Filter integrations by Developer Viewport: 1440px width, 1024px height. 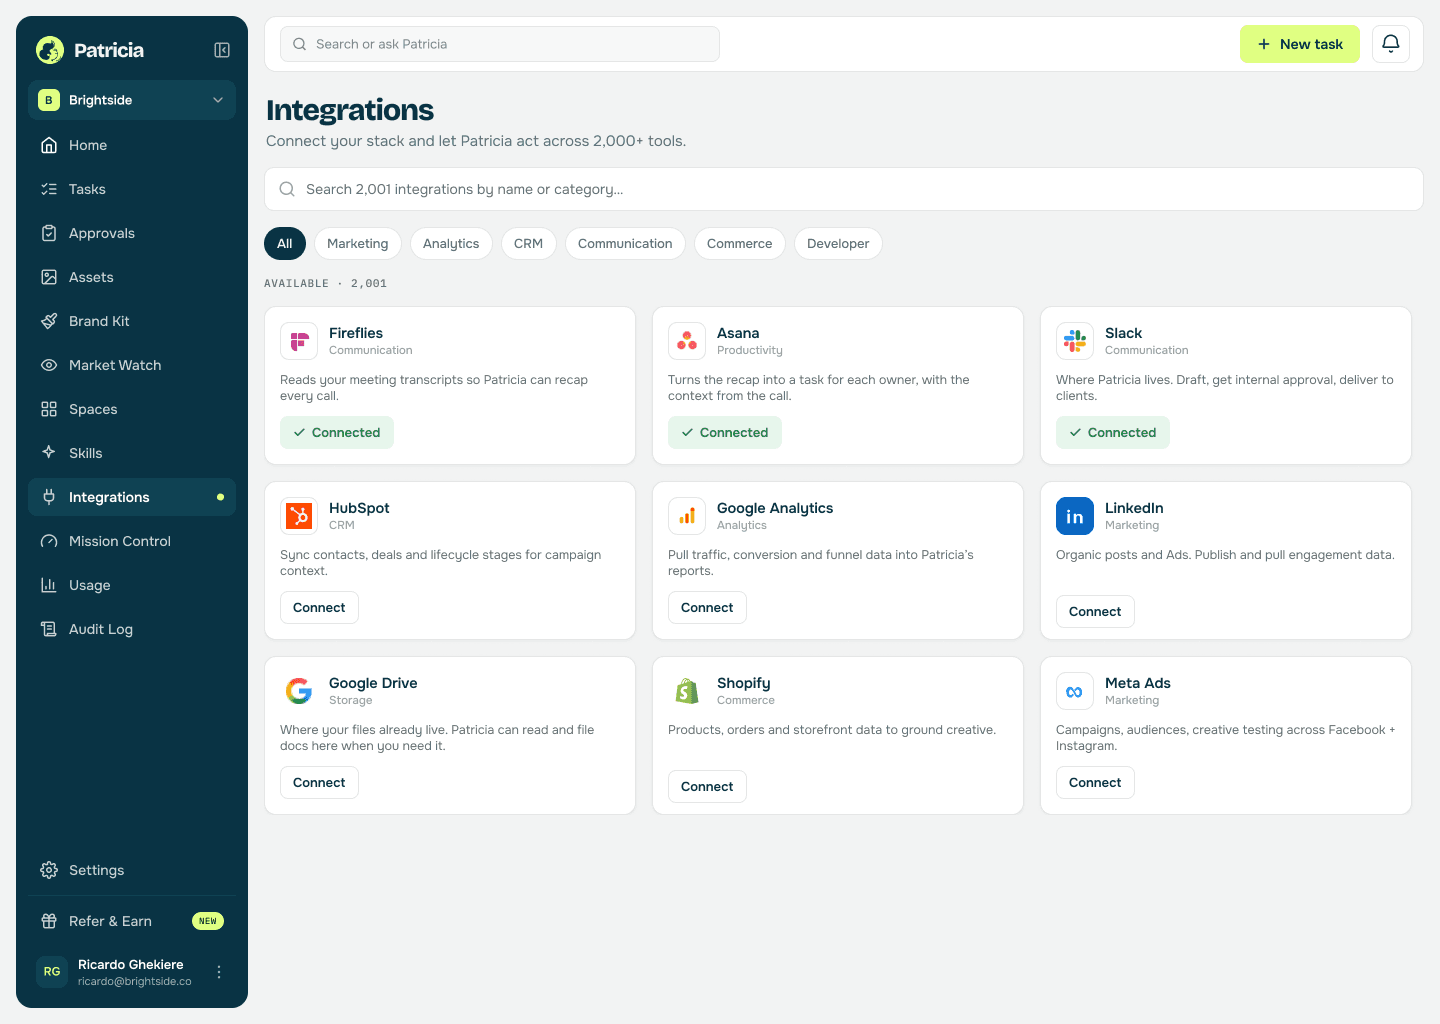pyautogui.click(x=838, y=244)
